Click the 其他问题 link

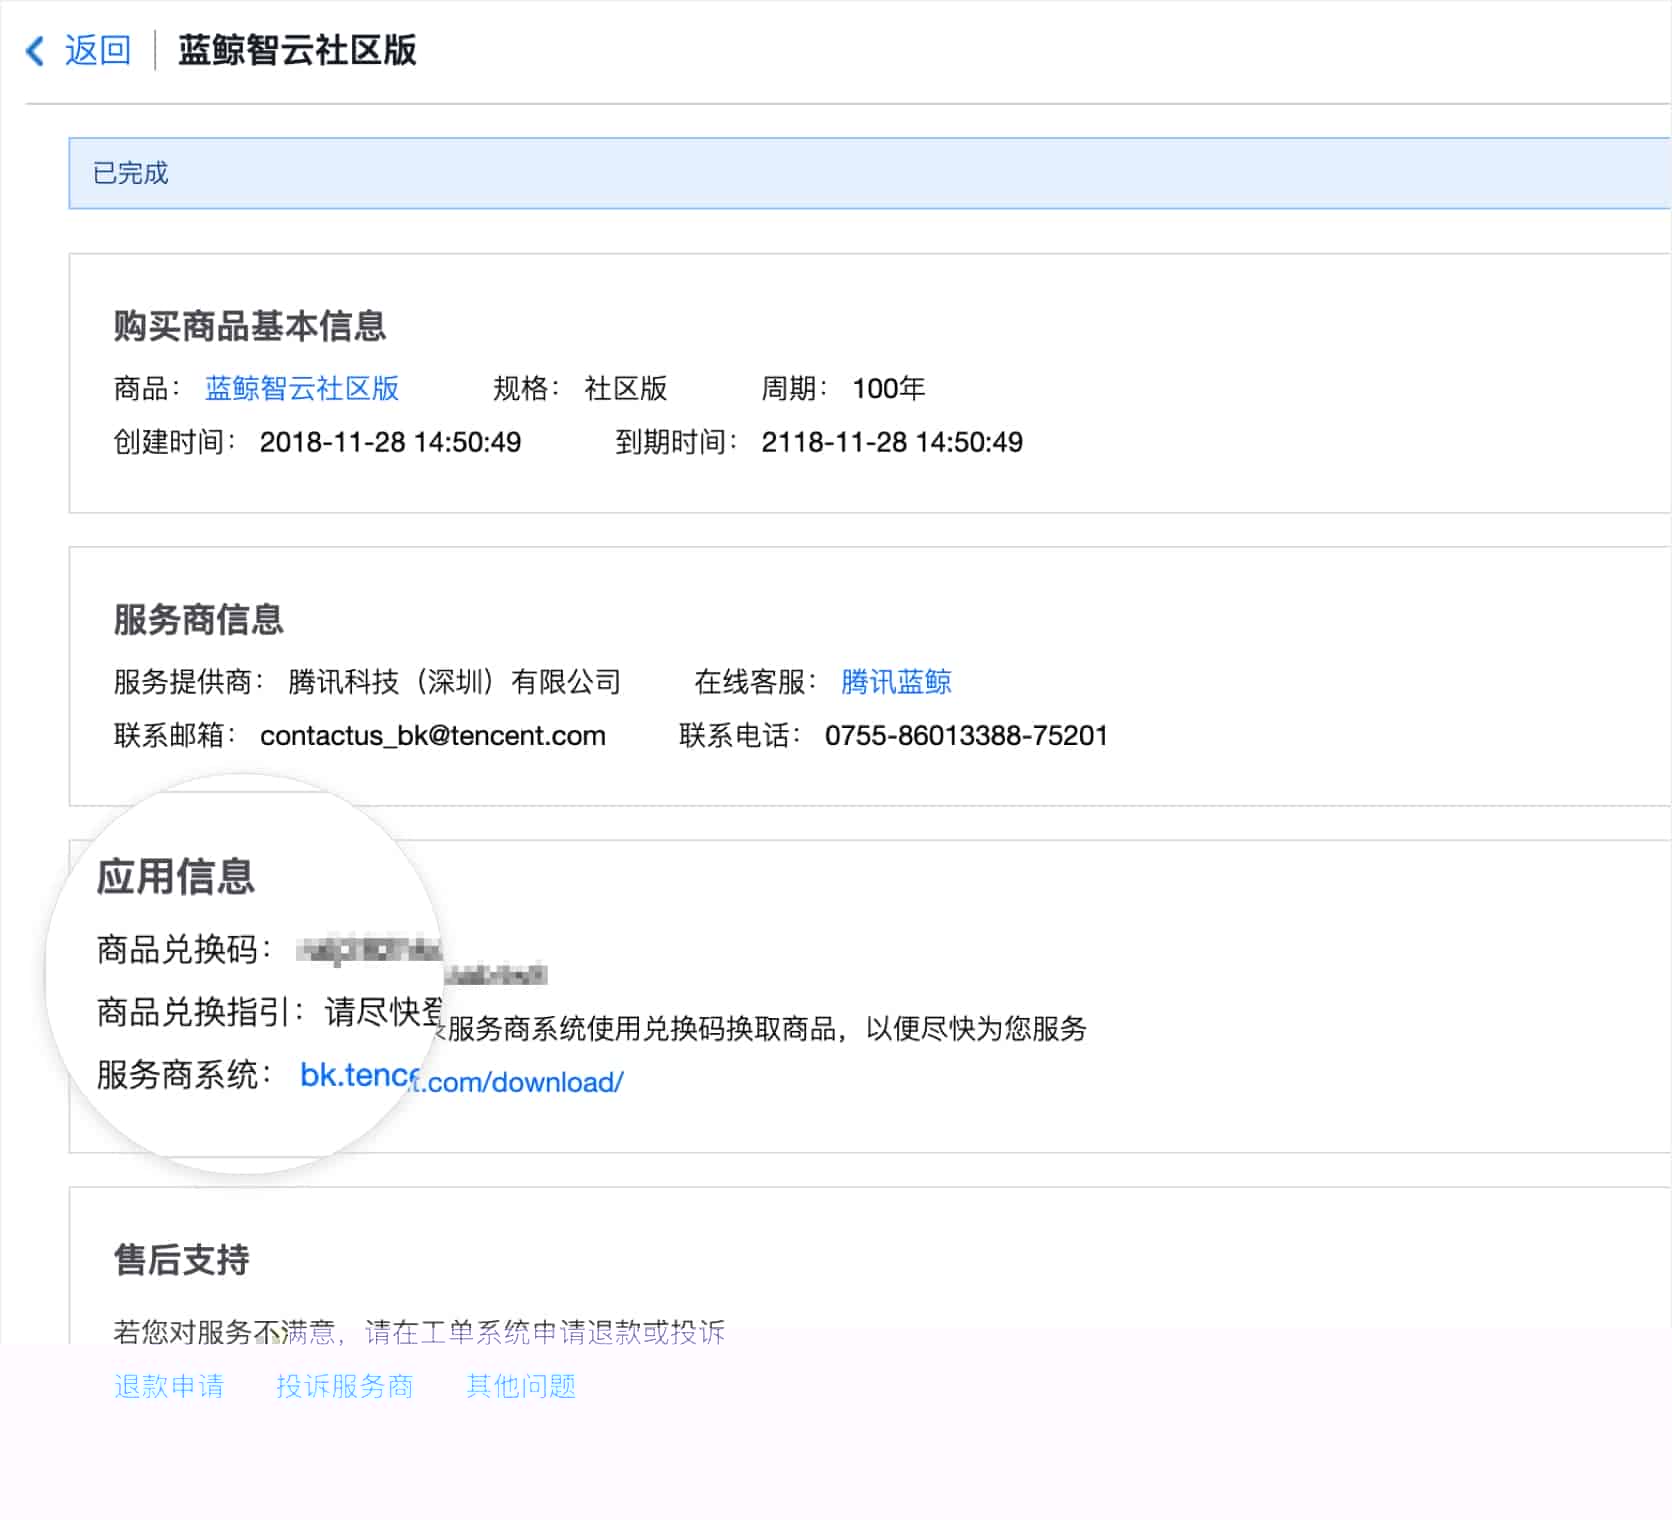click(521, 1386)
